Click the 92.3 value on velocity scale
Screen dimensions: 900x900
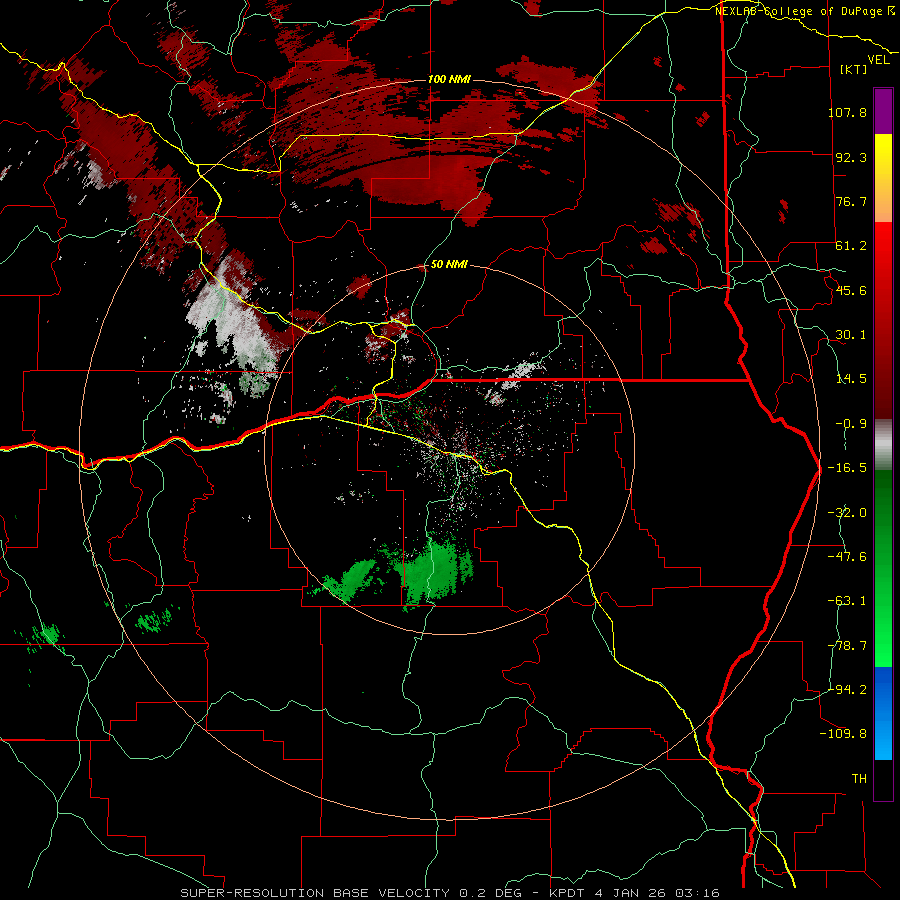[851, 157]
